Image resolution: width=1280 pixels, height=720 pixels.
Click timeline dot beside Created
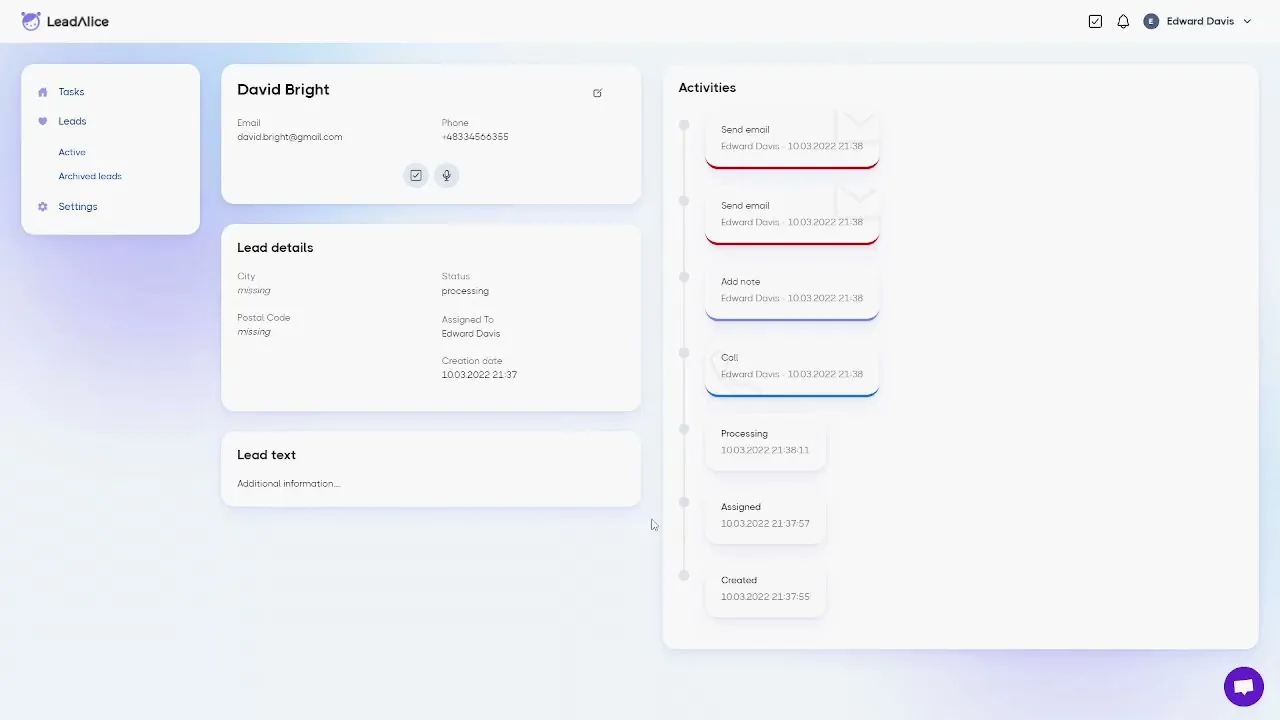pyautogui.click(x=684, y=575)
